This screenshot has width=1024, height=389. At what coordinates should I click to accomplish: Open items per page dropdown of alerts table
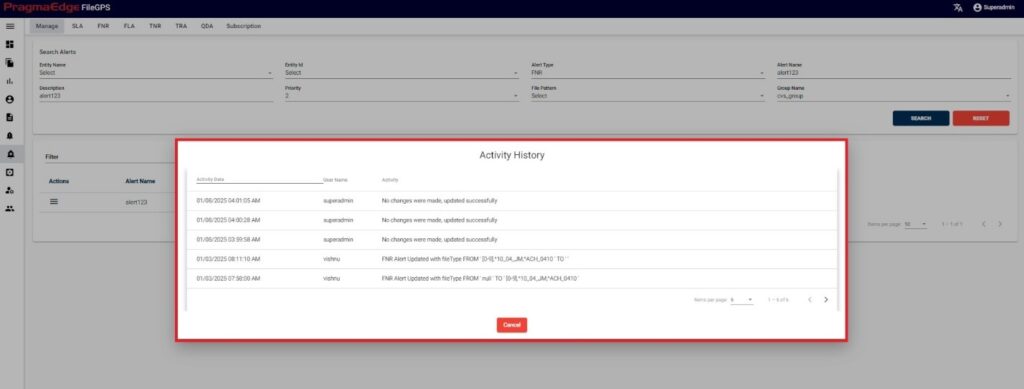[x=916, y=224]
